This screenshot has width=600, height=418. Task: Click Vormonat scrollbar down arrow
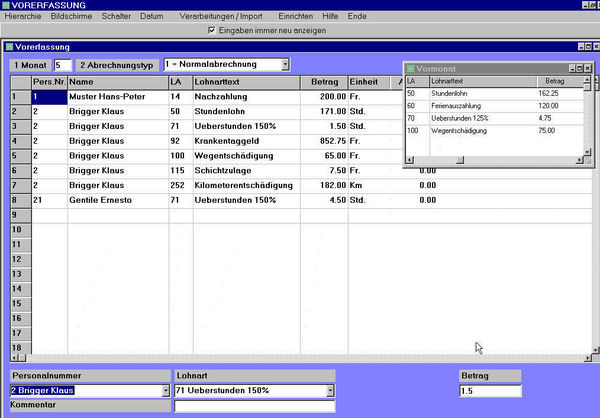(587, 152)
